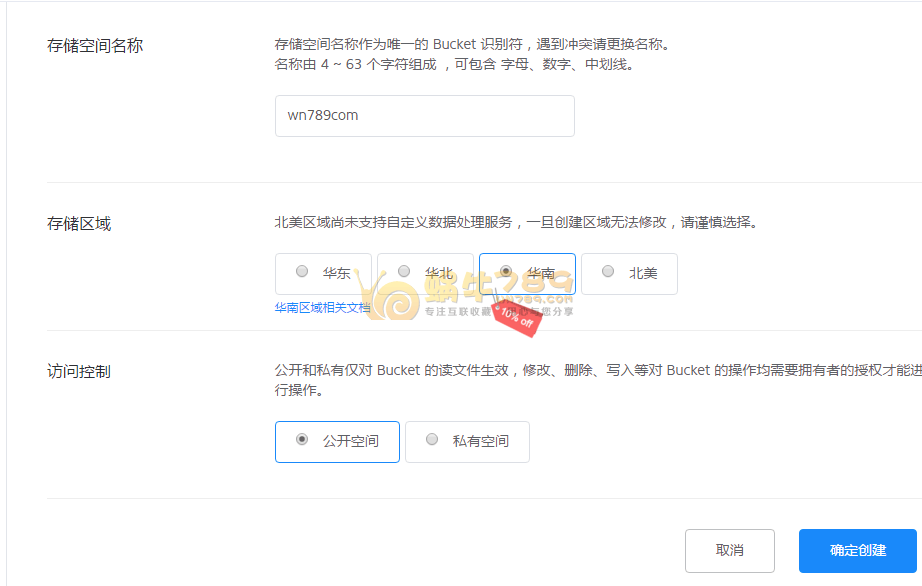The image size is (922, 586).
Task: Select the 华东 storage region
Action: click(323, 273)
